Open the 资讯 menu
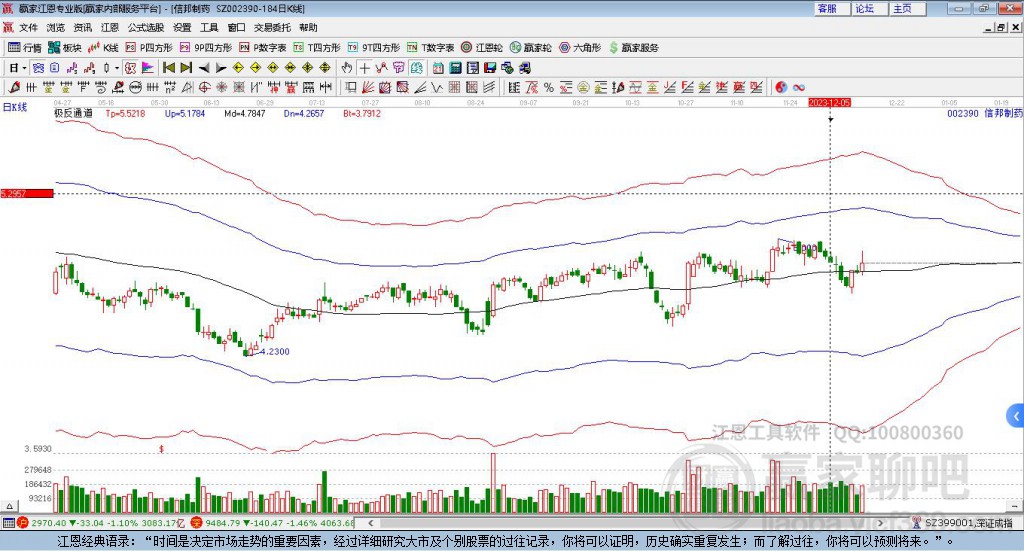Image resolution: width=1024 pixels, height=551 pixels. click(x=82, y=27)
